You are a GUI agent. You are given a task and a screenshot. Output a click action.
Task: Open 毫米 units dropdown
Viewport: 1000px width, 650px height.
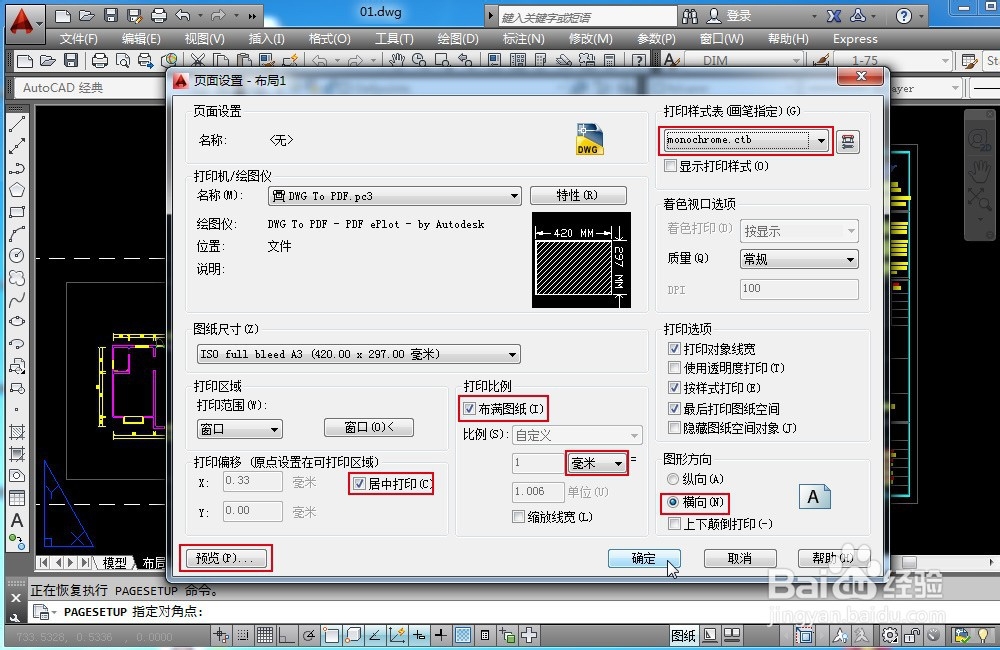pos(596,463)
